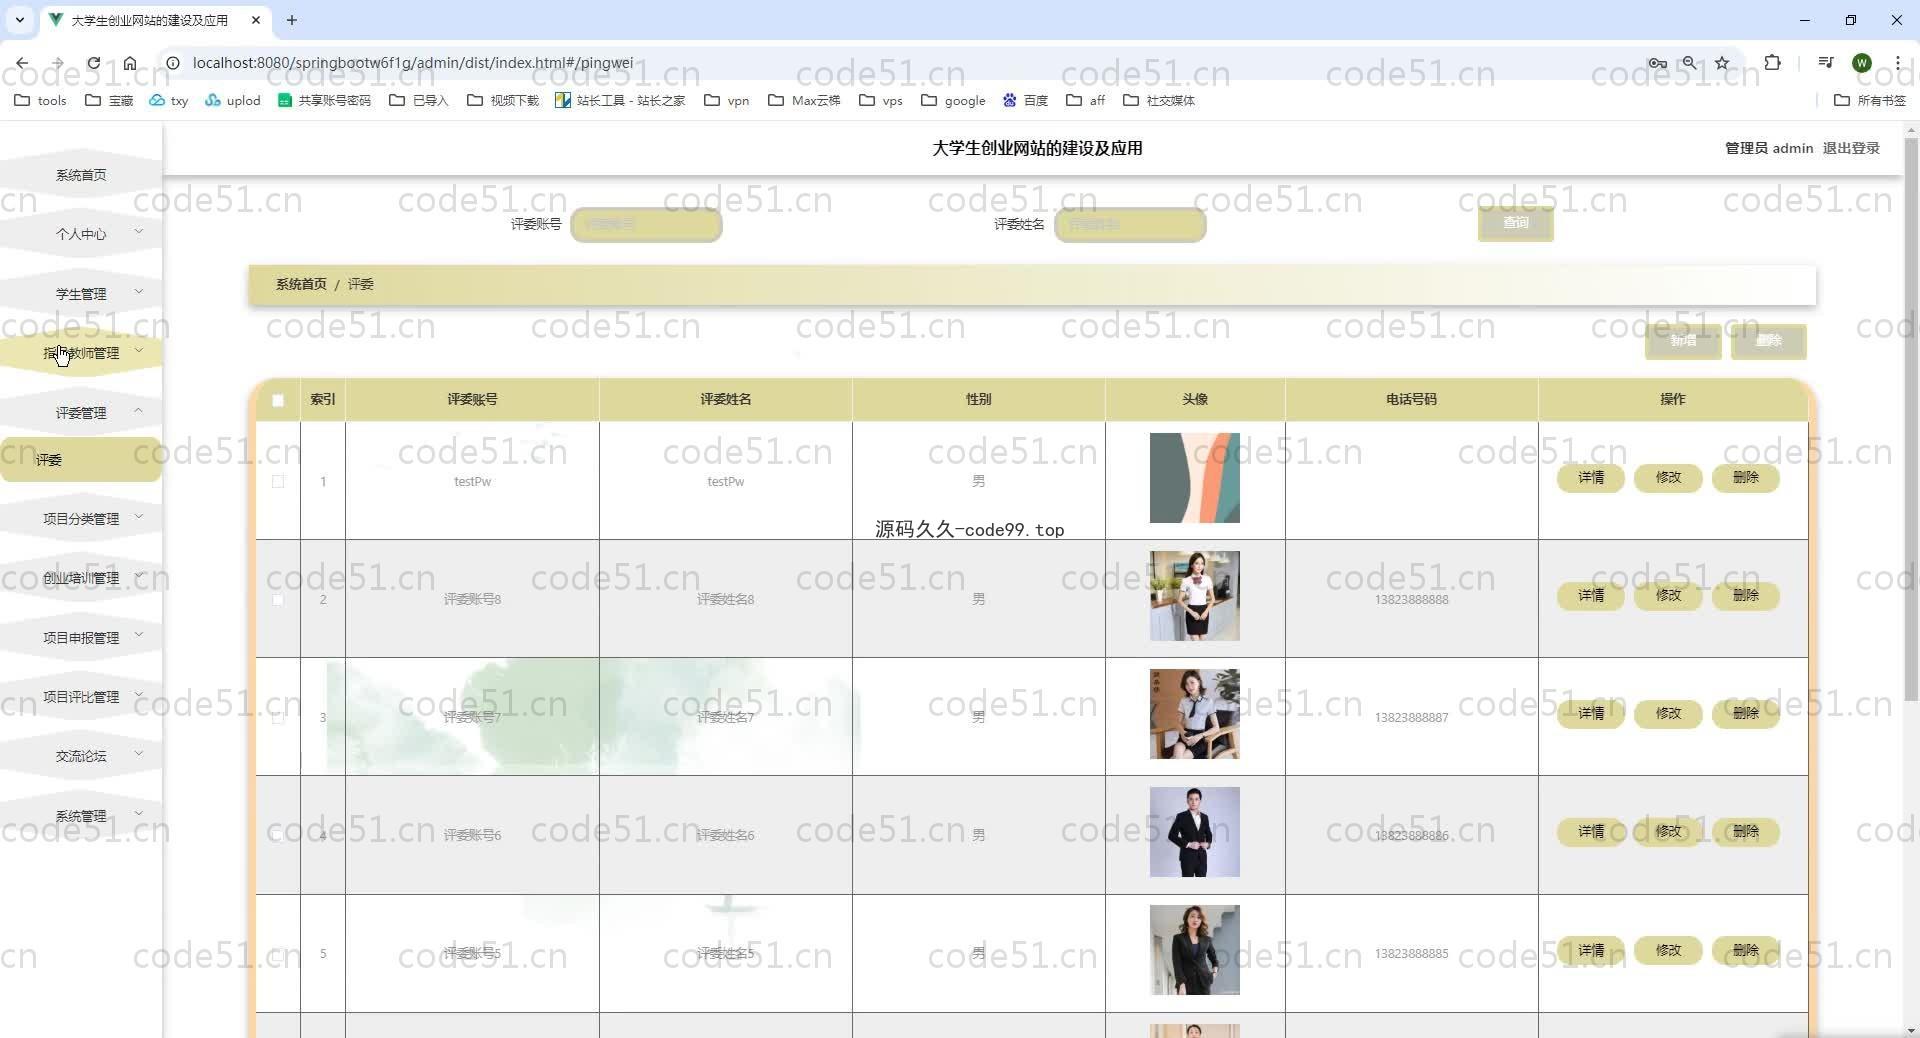Click phone number 13823888887
The image size is (1920, 1038).
point(1411,717)
